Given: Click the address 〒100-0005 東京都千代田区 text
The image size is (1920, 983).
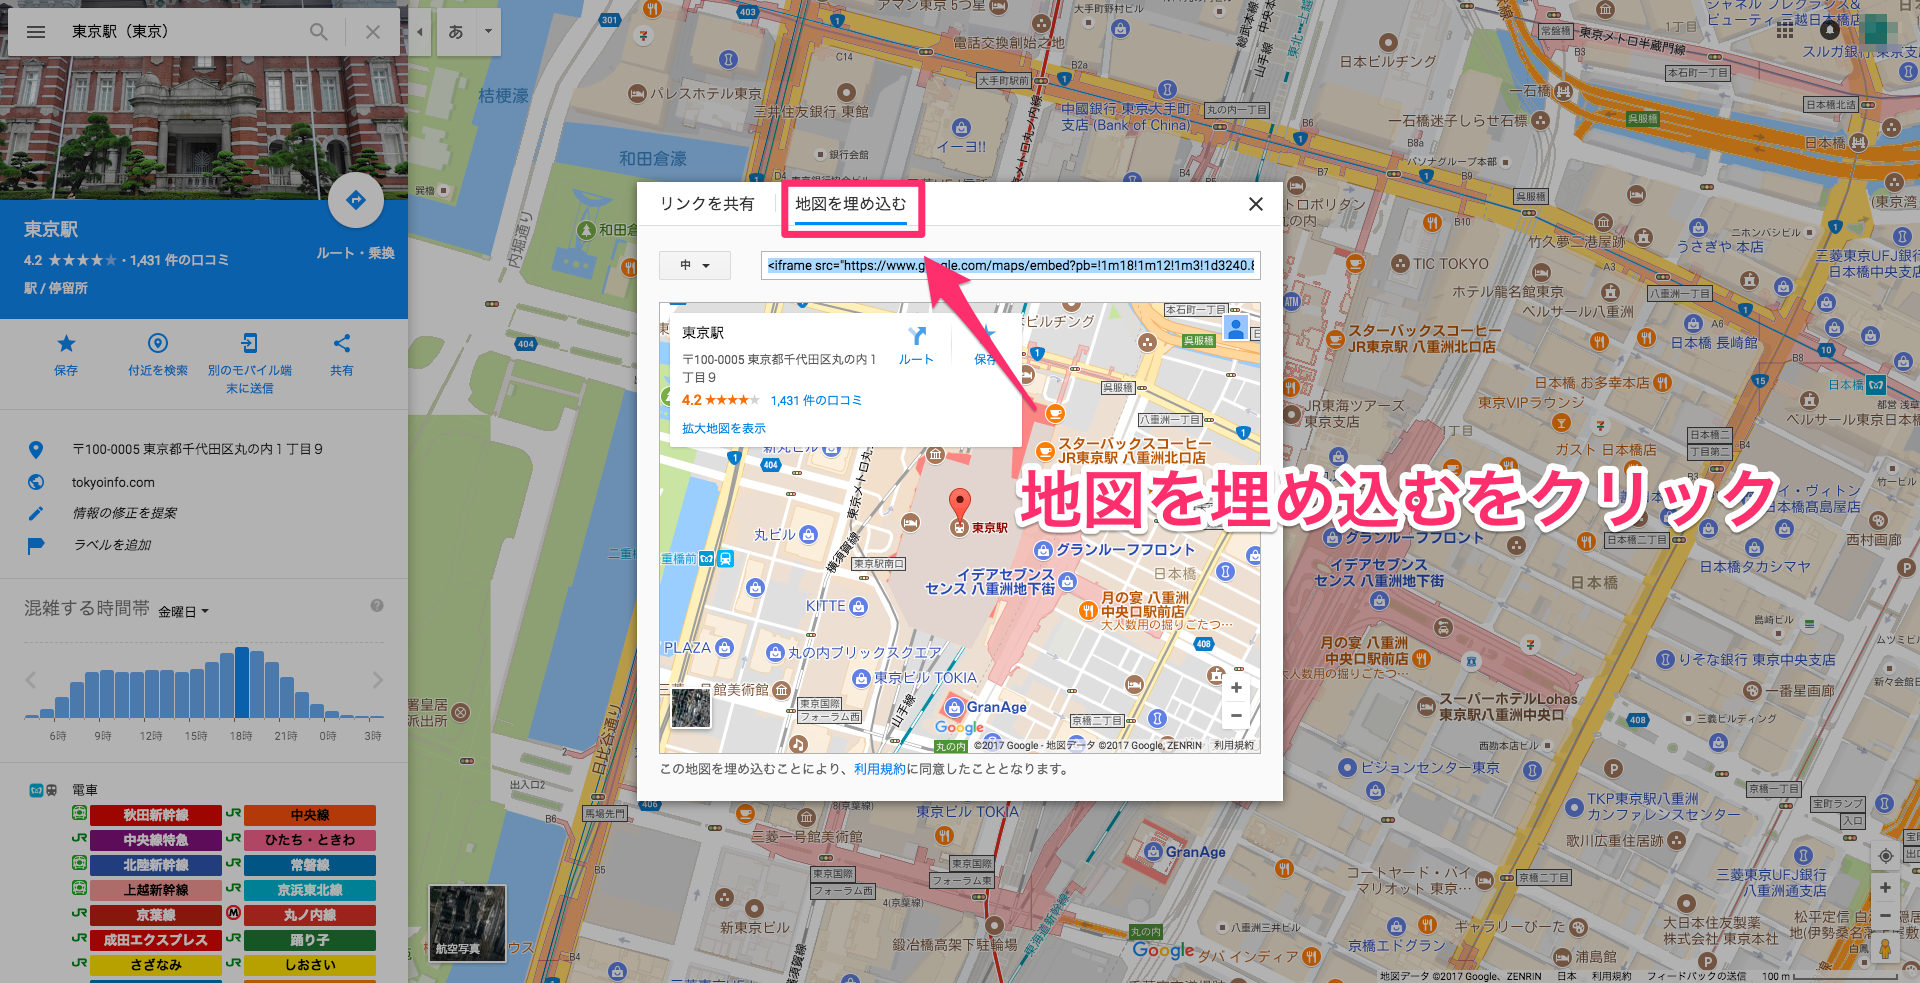Looking at the screenshot, I should [197, 450].
